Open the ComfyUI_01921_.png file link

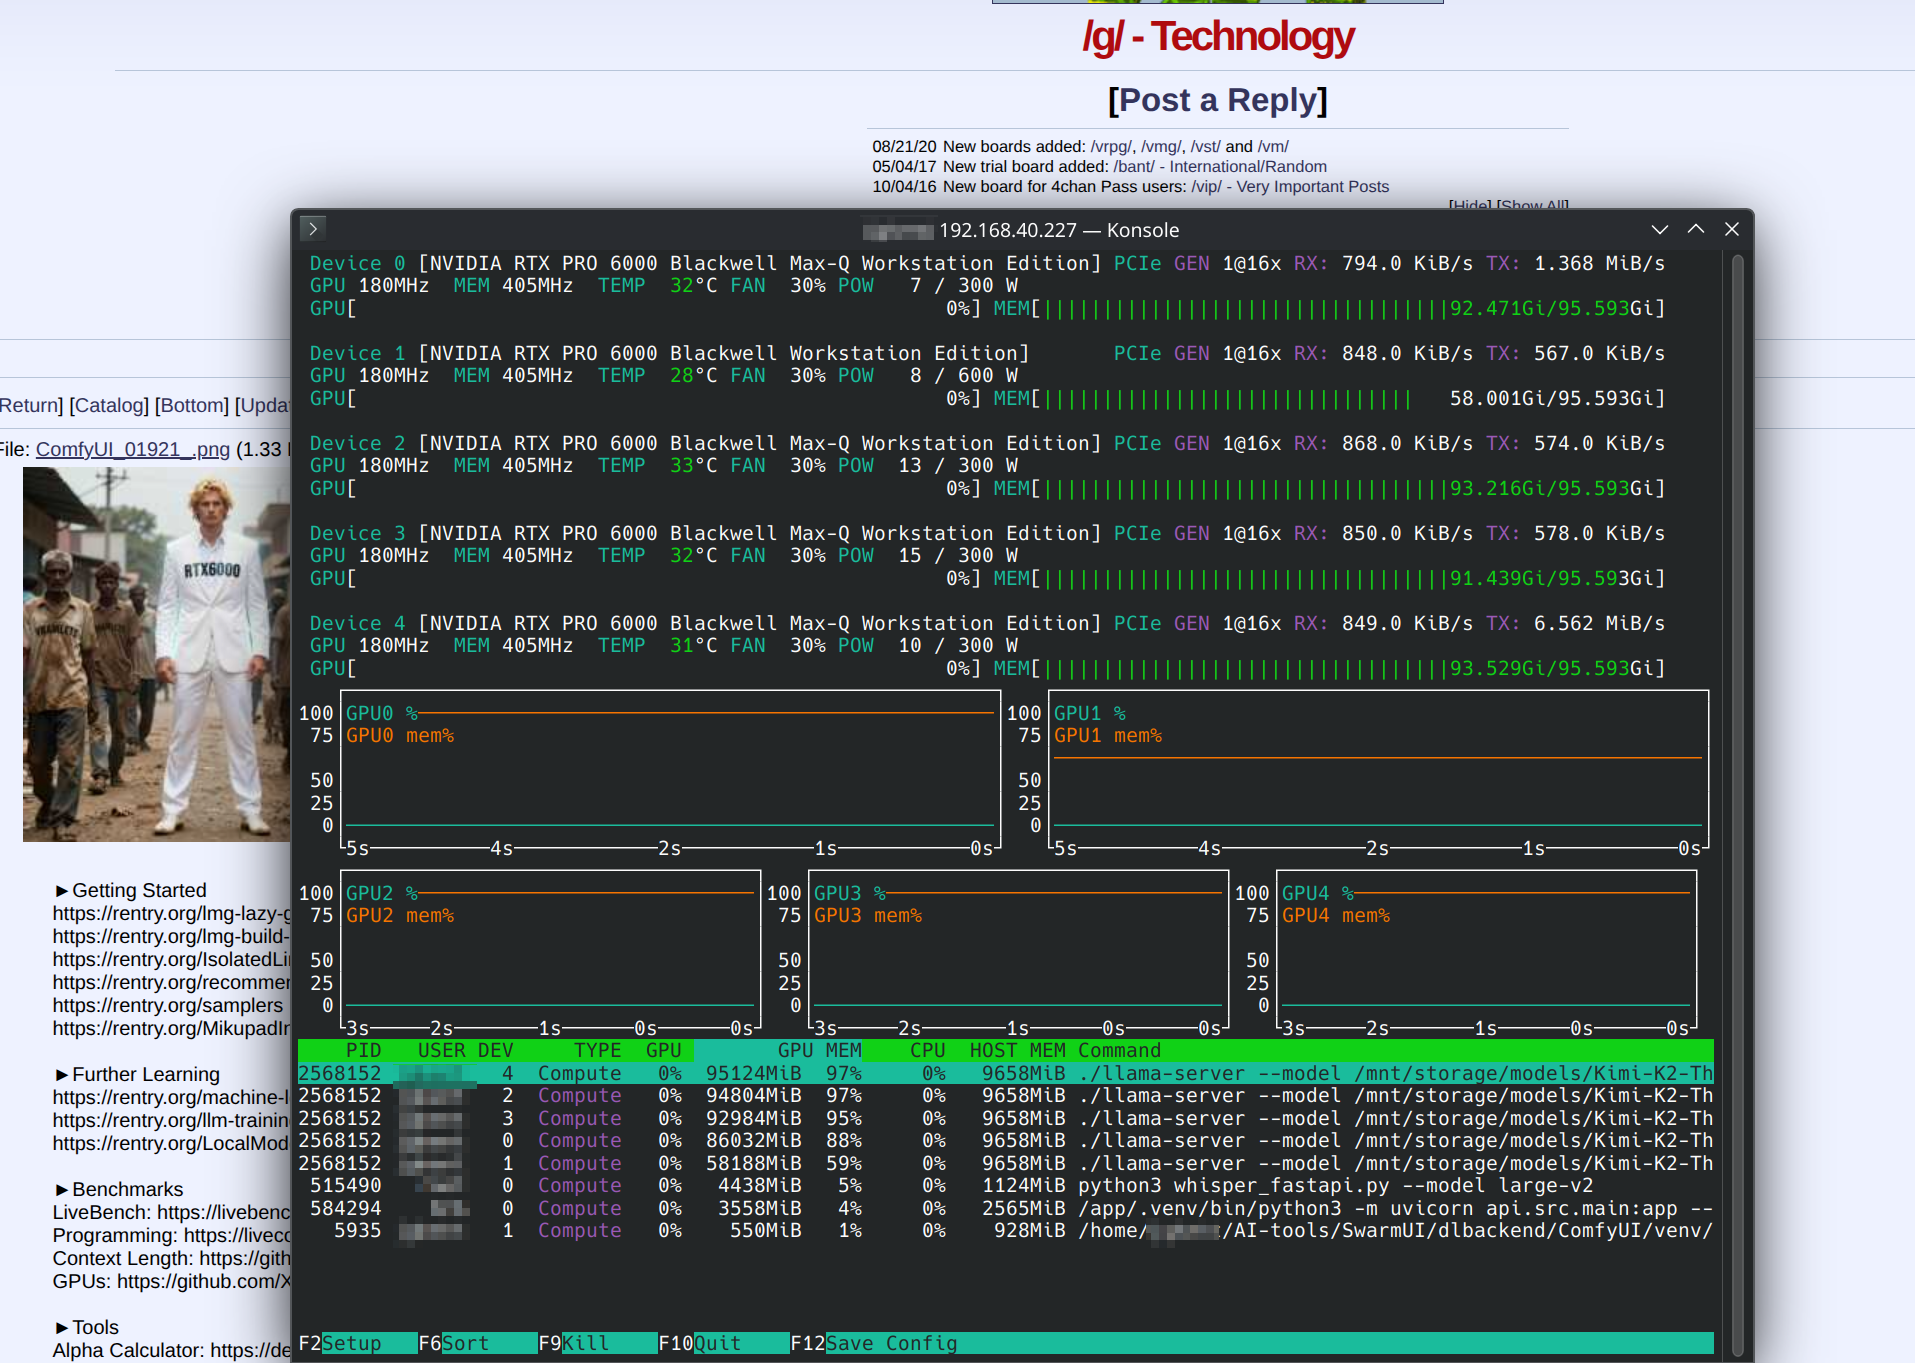coord(132,450)
